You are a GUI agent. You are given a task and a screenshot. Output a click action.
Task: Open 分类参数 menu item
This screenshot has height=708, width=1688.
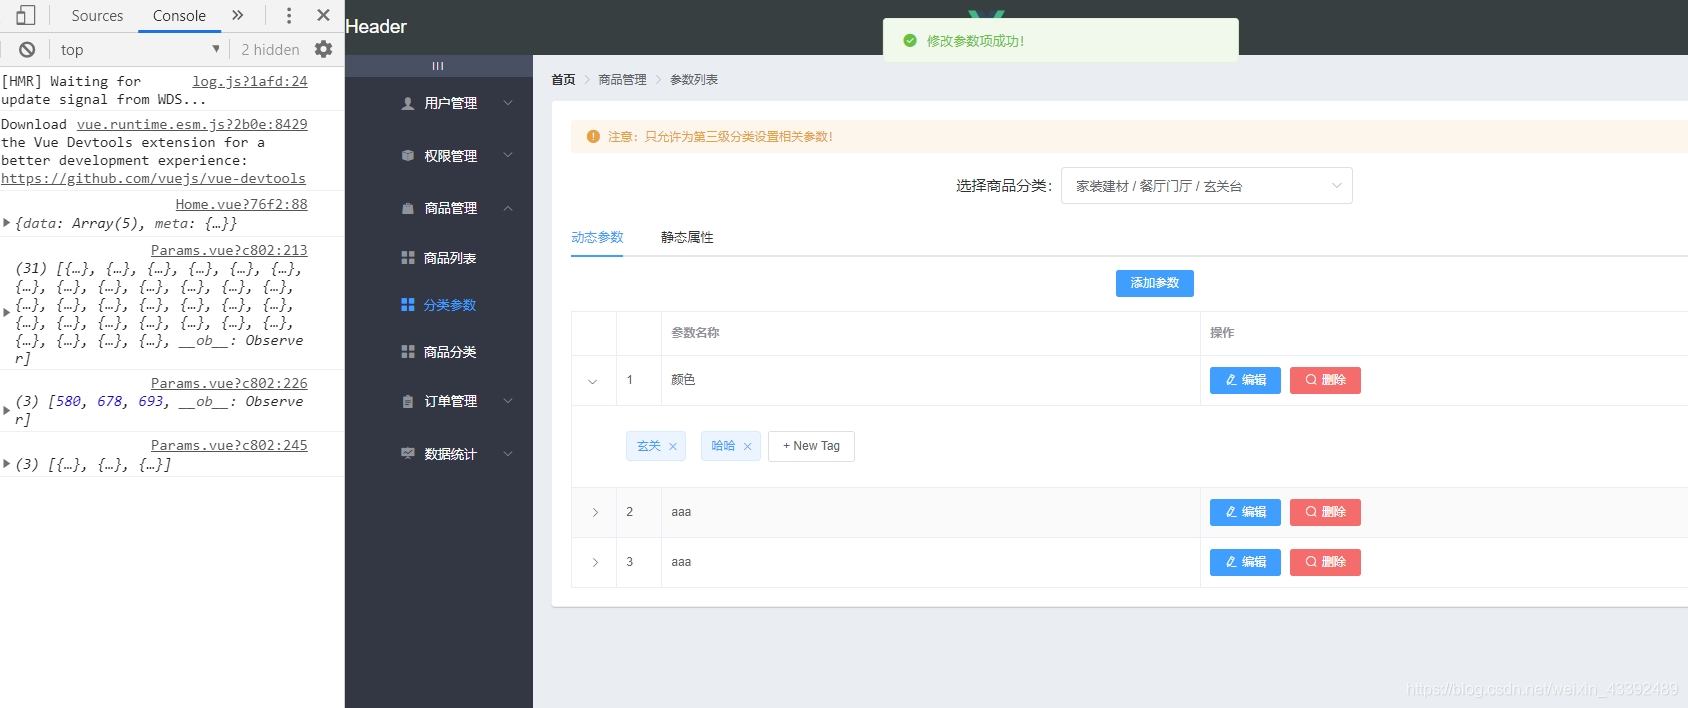click(449, 305)
